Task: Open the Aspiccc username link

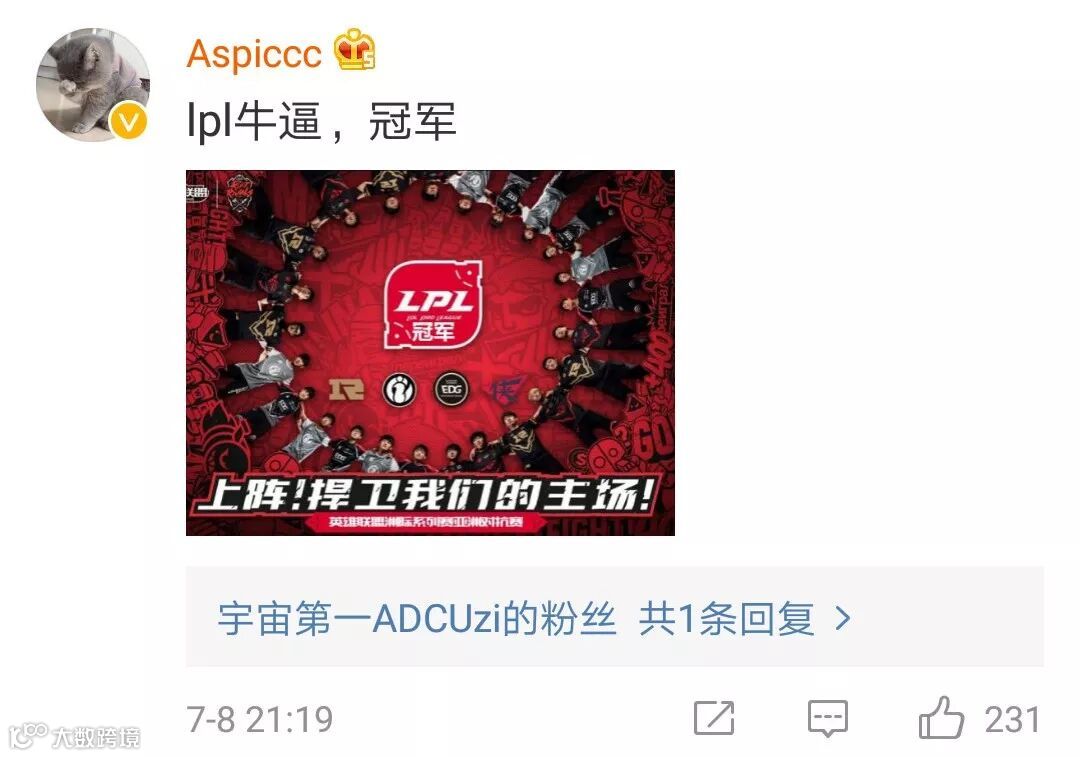Action: 254,53
